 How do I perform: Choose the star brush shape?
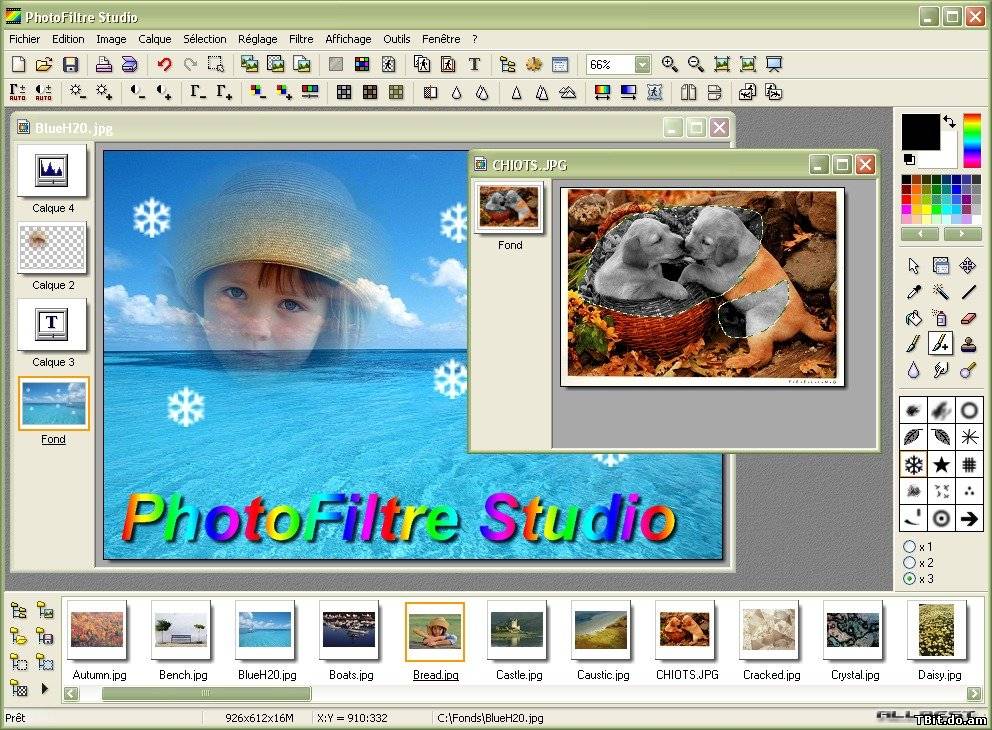point(941,465)
